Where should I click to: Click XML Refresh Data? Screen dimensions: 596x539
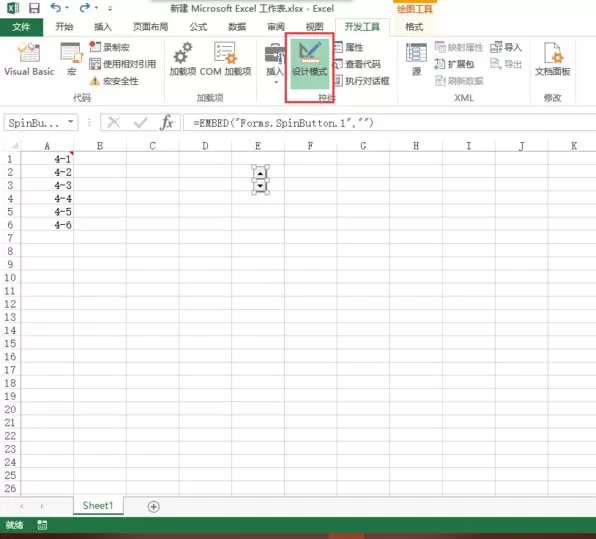(459, 81)
